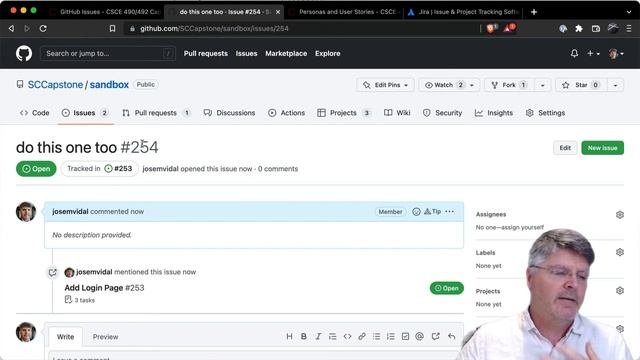Open the Add Login Page #253 link

coord(104,288)
